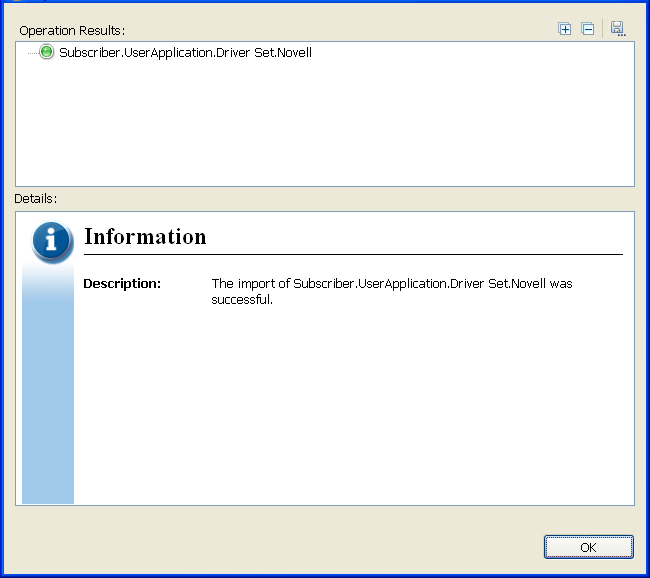
Task: Click the 'Description:' label
Action: pos(122,284)
